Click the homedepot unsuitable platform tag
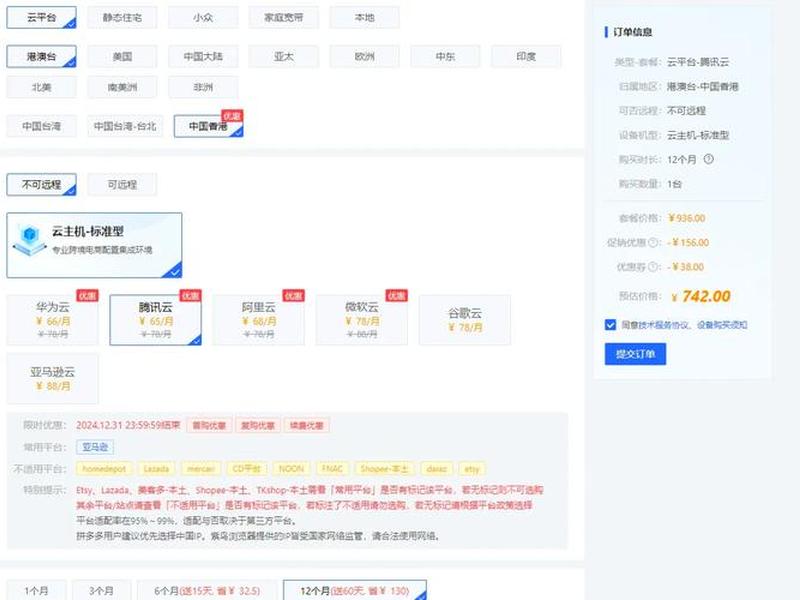 tap(104, 469)
